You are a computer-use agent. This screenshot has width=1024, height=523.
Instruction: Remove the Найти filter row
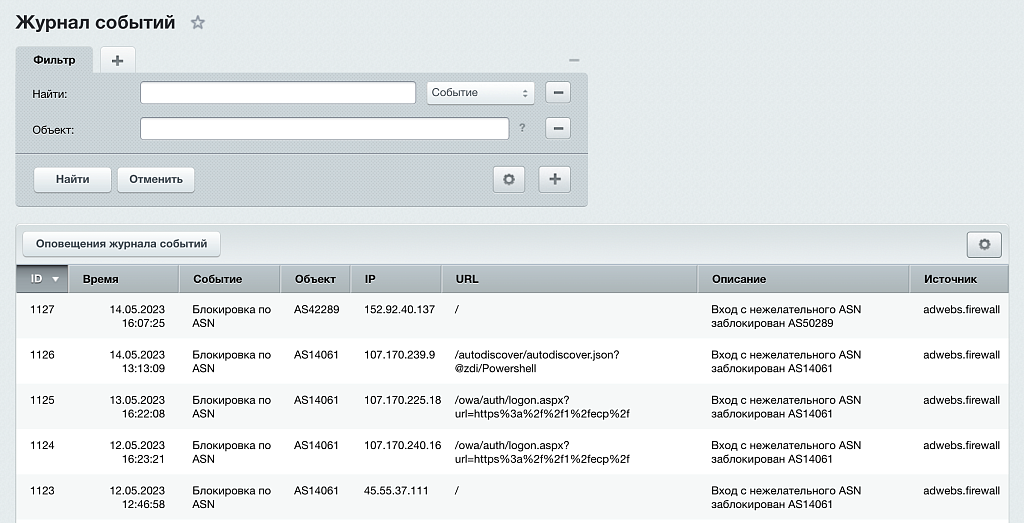(x=558, y=93)
